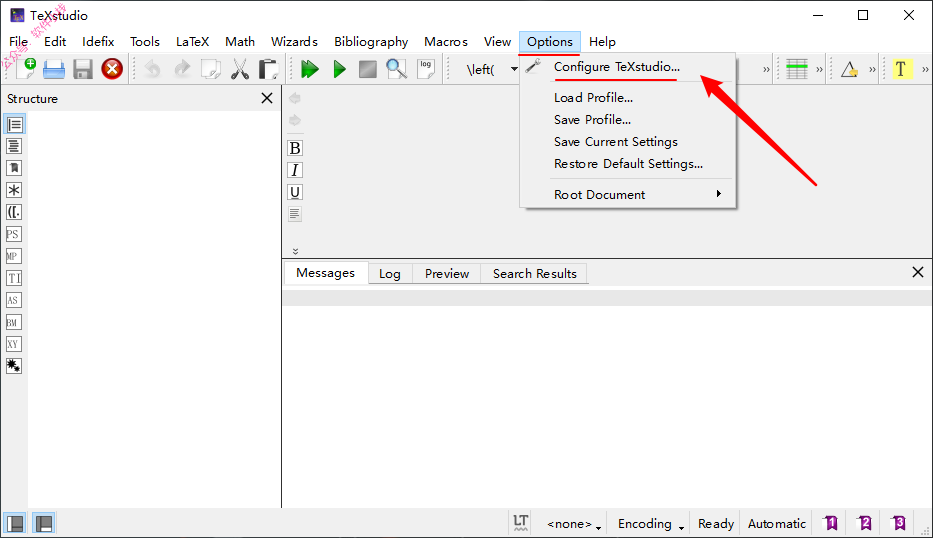The height and width of the screenshot is (538, 933).
Task: Click the Undo arrow icon
Action: [152, 69]
